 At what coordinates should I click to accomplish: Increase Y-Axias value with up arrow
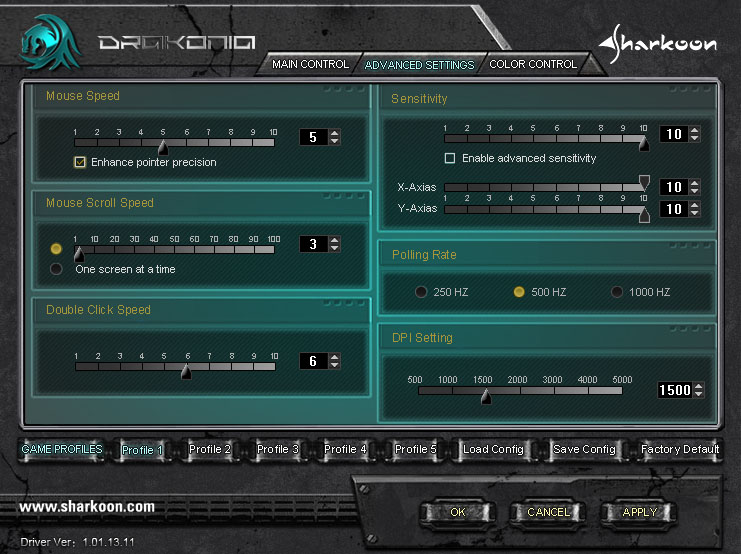pos(694,205)
